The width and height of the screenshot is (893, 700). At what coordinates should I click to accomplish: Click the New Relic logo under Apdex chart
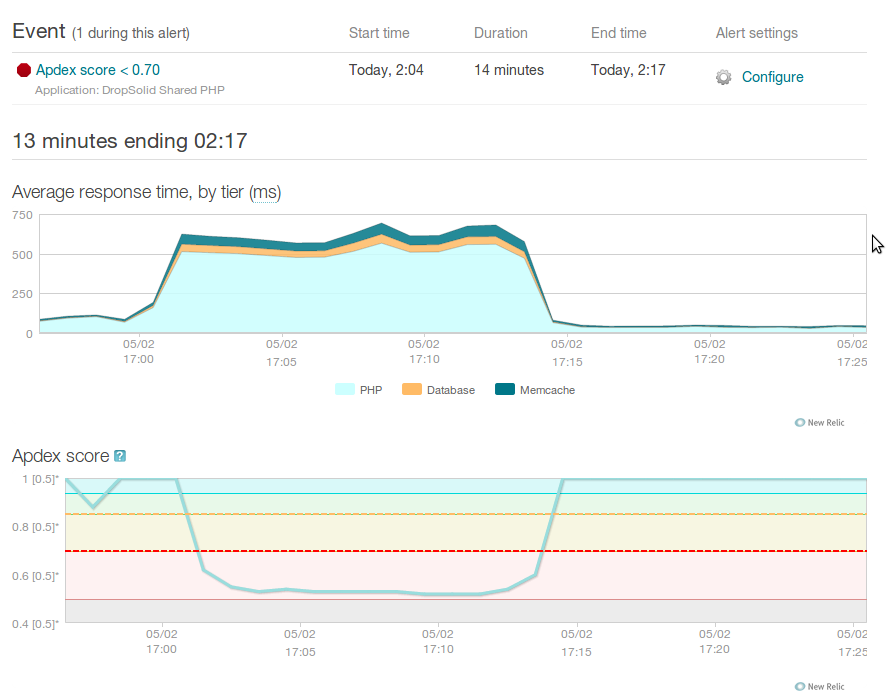[x=820, y=686]
